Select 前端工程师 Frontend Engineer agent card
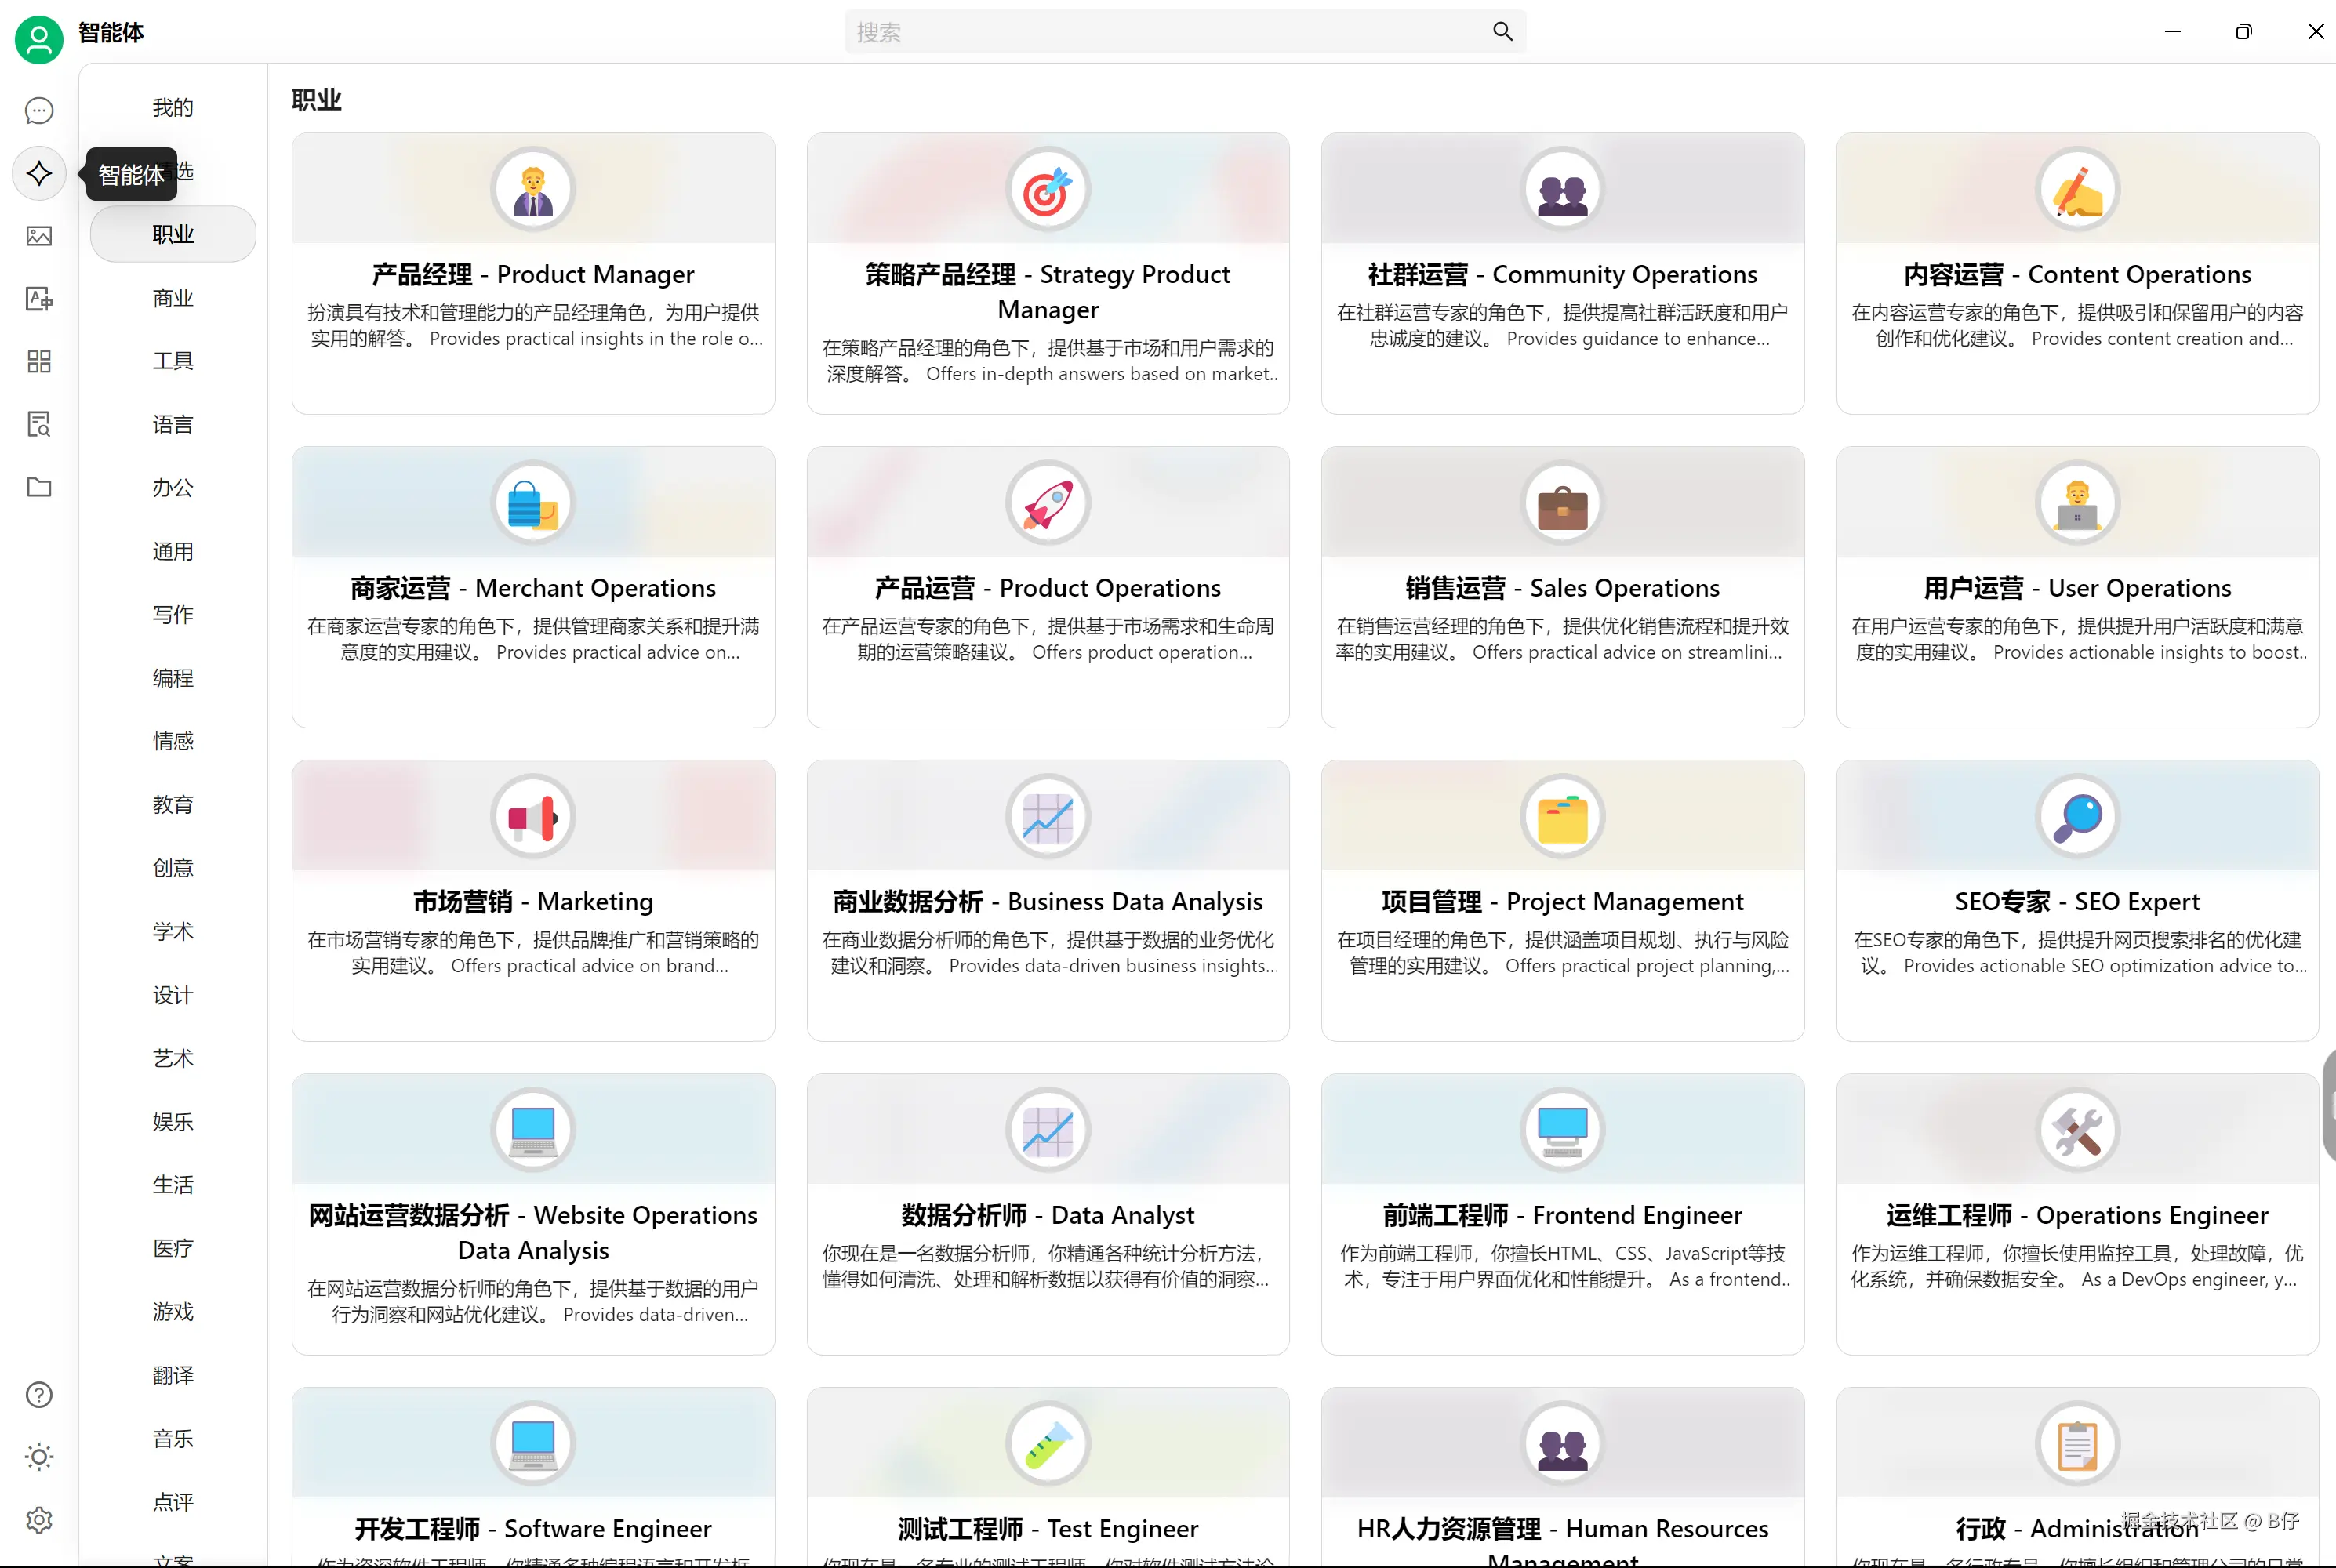 click(1562, 1214)
